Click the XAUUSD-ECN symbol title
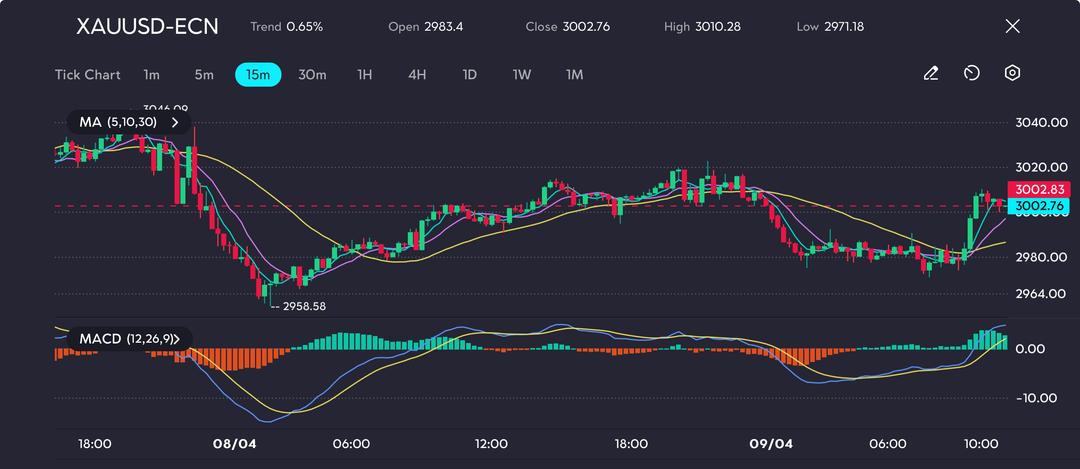This screenshot has height=469, width=1080. pyautogui.click(x=147, y=26)
